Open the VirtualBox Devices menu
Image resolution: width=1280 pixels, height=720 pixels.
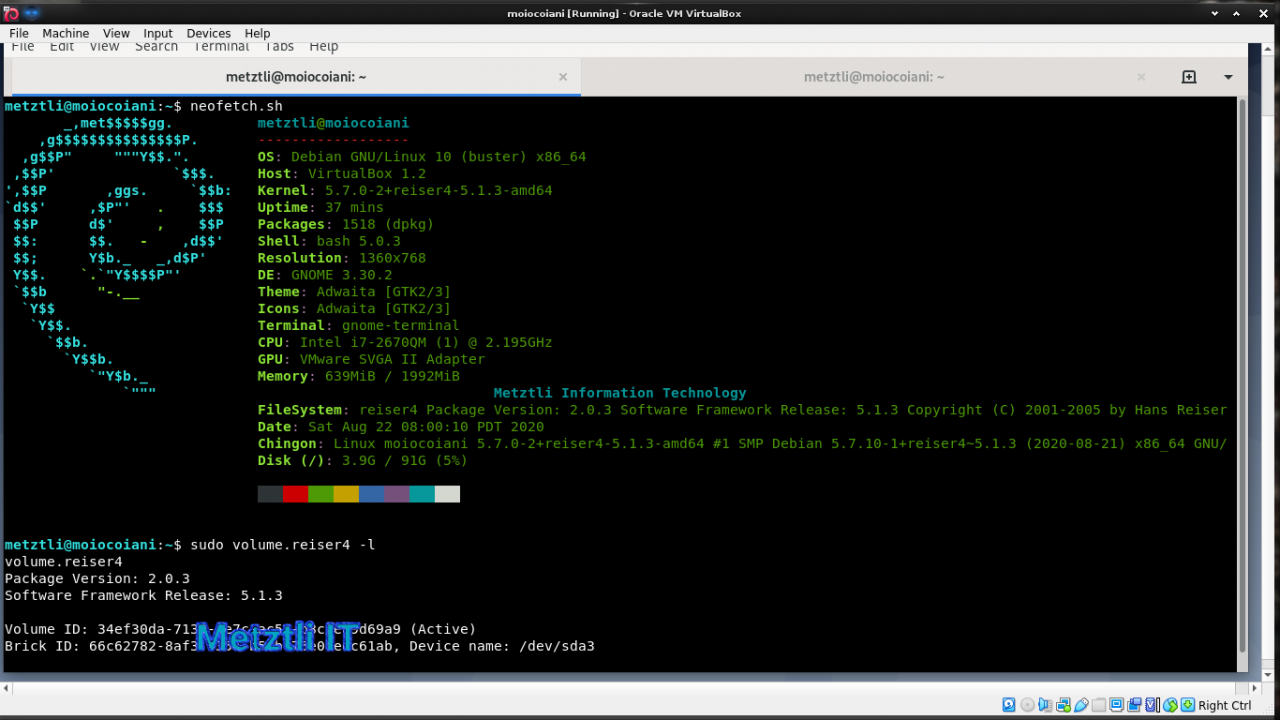(208, 33)
